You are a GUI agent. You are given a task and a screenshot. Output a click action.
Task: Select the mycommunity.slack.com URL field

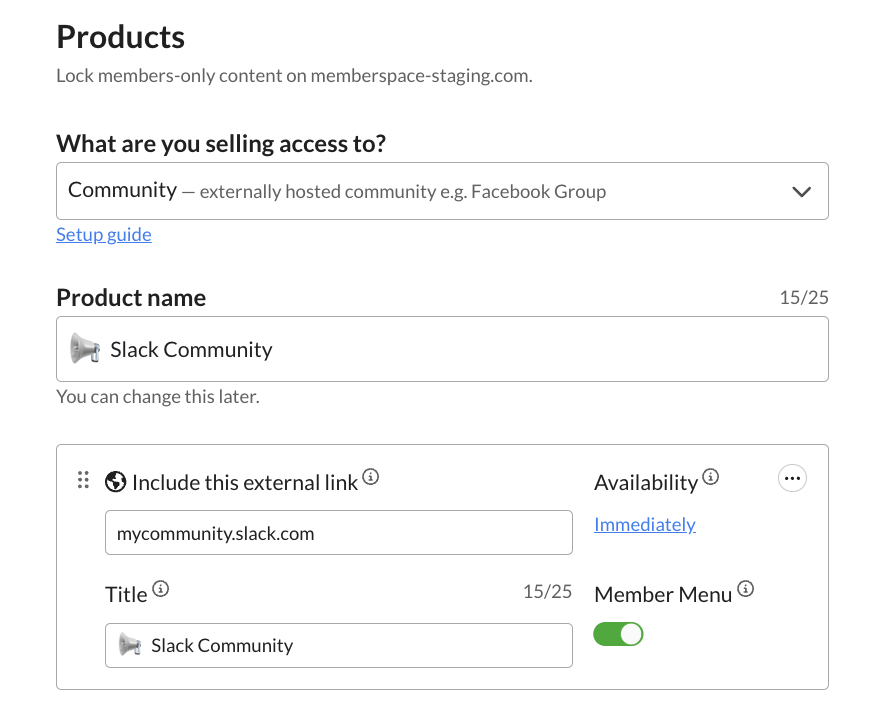340,532
